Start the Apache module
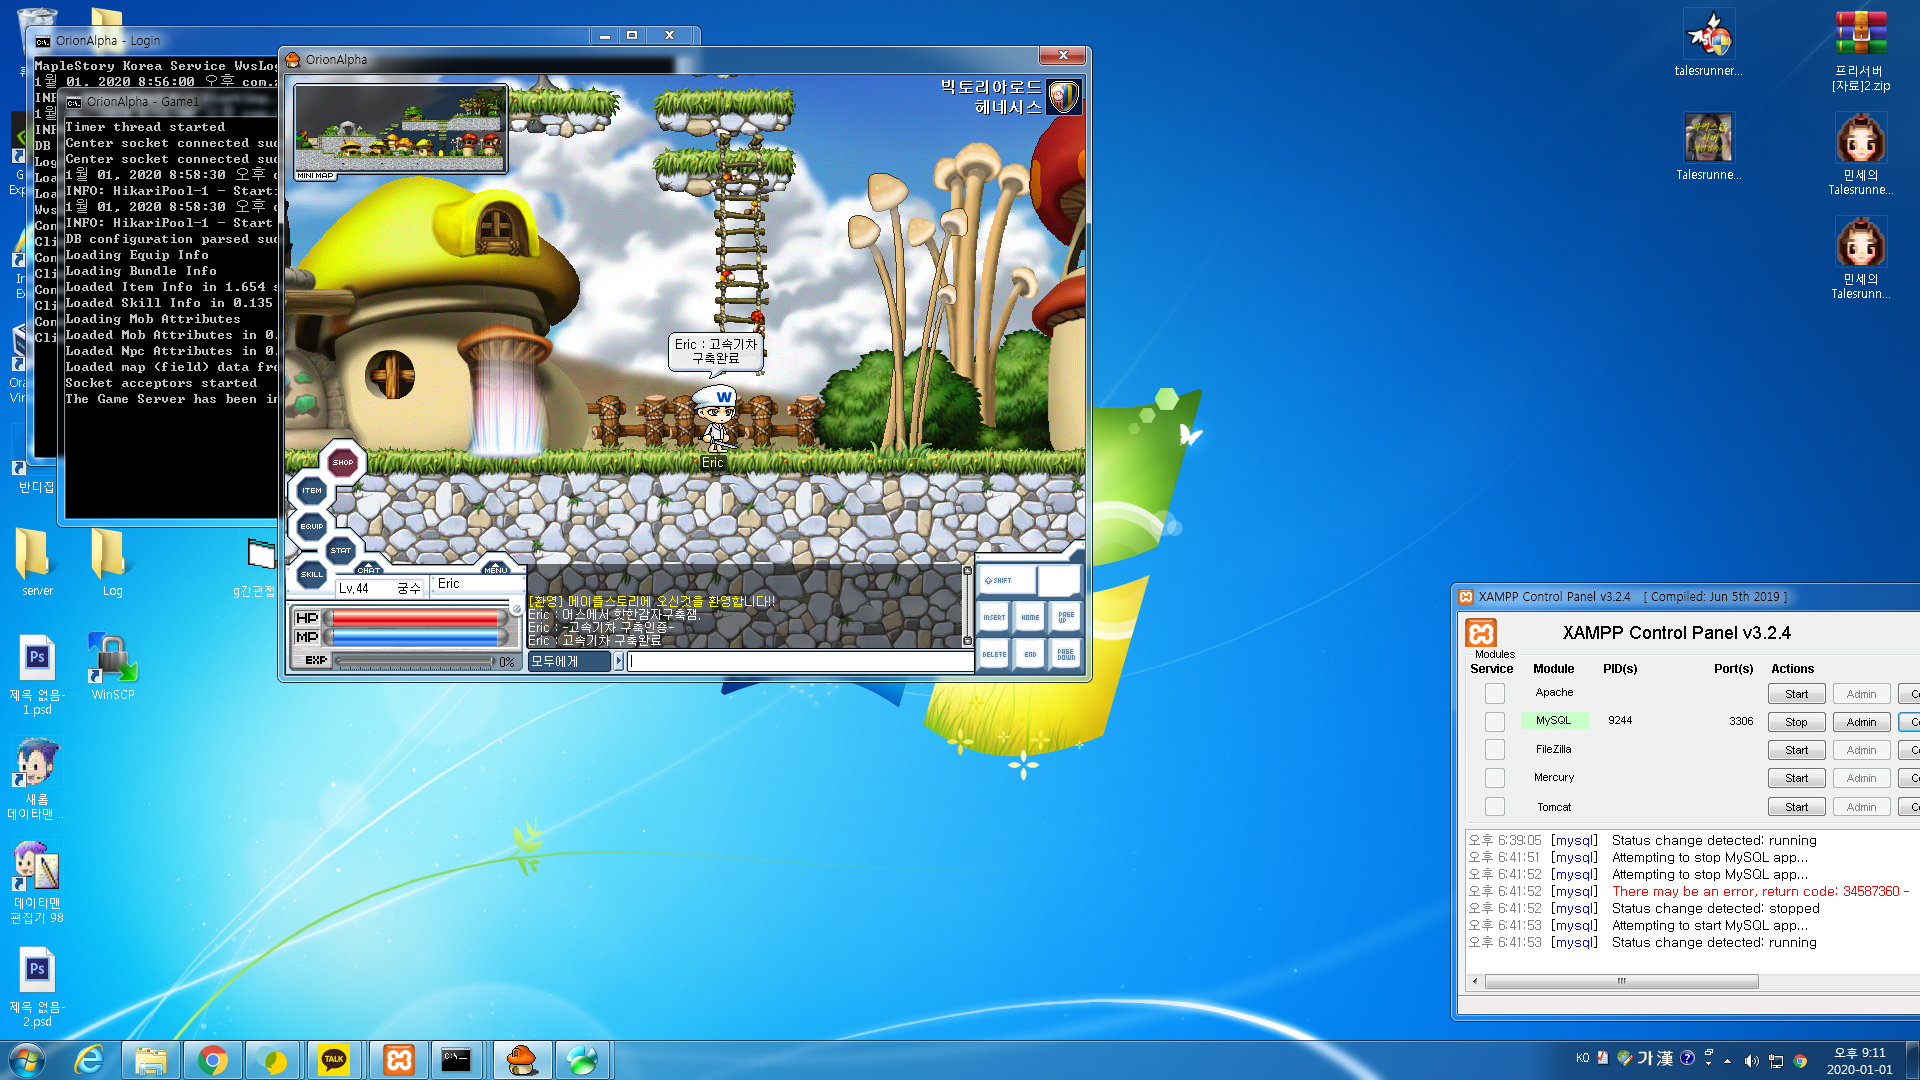Viewport: 1920px width, 1080px height. tap(1796, 694)
